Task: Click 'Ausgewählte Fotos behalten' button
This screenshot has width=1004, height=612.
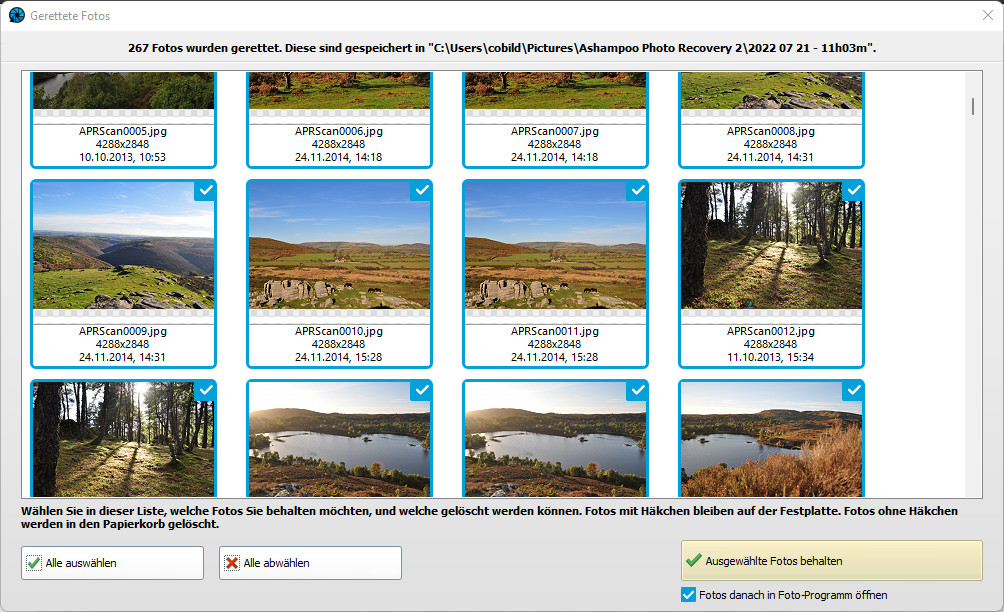Action: point(831,561)
